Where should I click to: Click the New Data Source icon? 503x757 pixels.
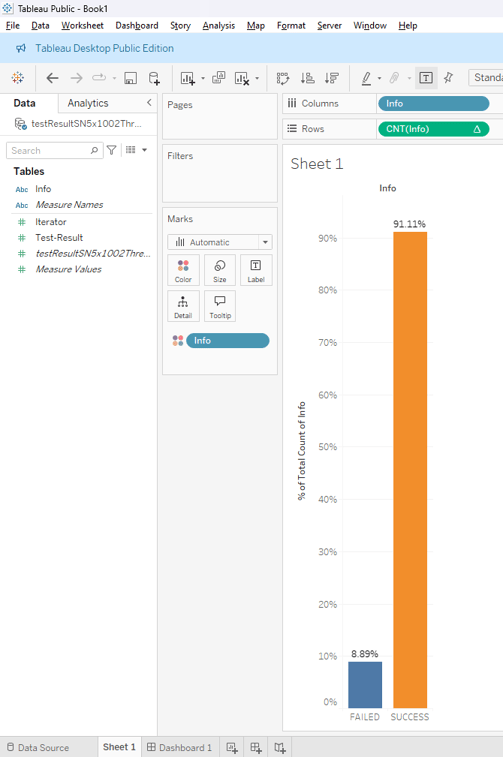[154, 78]
